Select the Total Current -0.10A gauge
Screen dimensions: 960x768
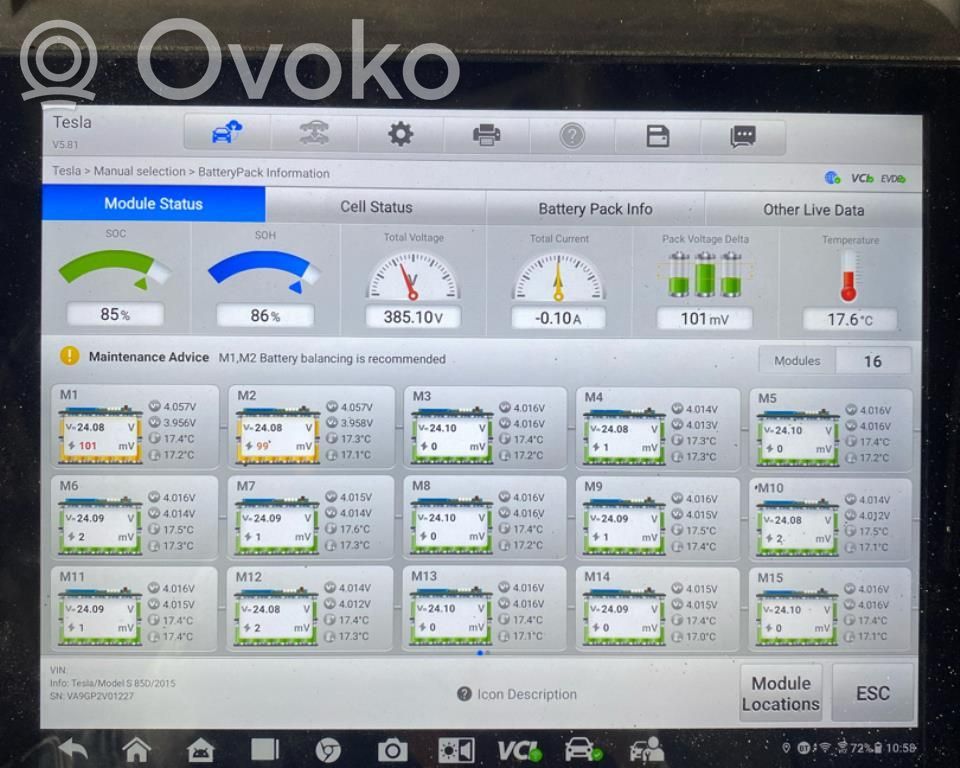coord(558,282)
